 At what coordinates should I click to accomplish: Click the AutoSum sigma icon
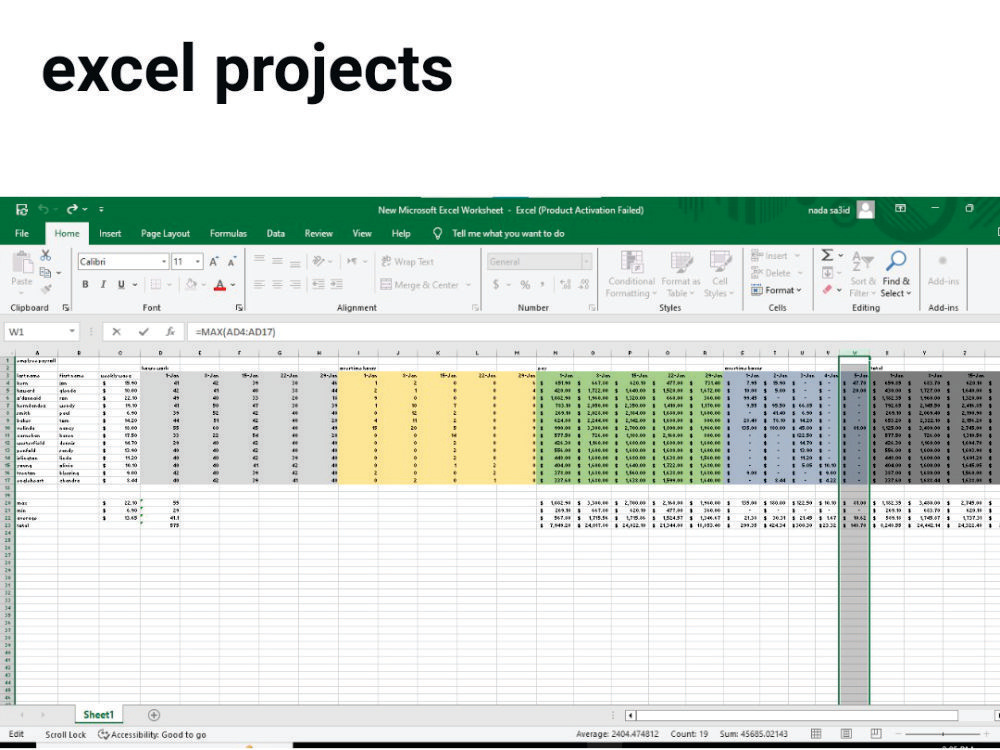827,255
